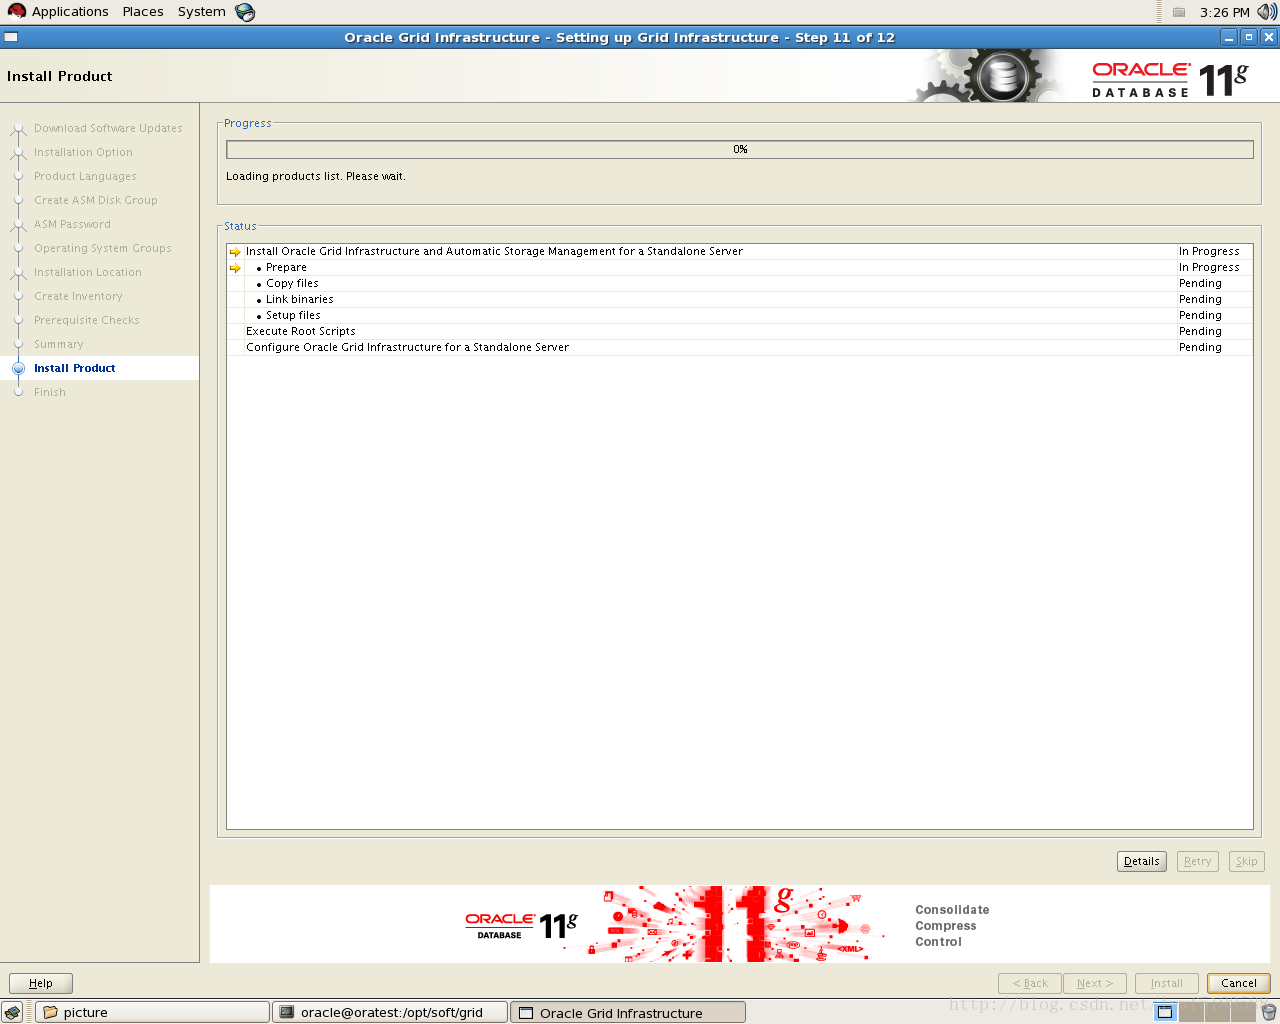Click the window menu icon in title bar
The width and height of the screenshot is (1280, 1024).
click(11, 37)
